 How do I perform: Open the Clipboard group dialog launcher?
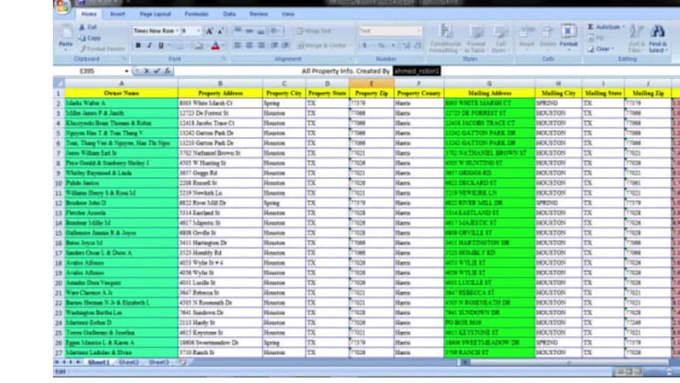coord(125,59)
